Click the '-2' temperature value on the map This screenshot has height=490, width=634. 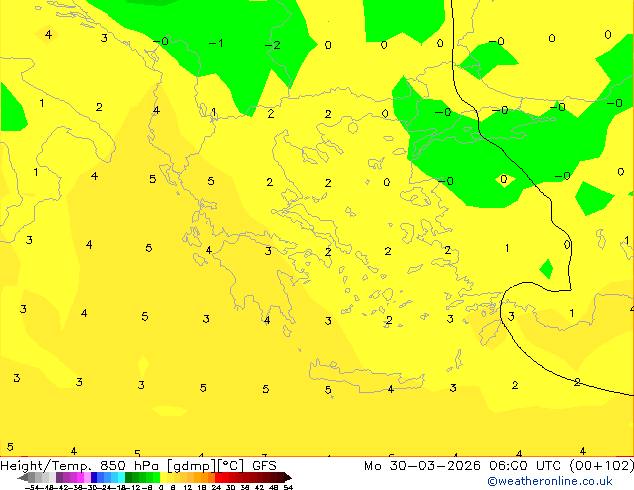273,45
